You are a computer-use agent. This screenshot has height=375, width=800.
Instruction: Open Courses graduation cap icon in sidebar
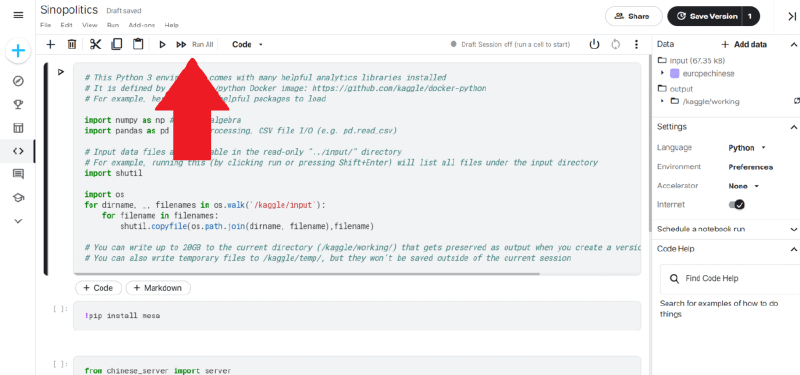(x=18, y=198)
